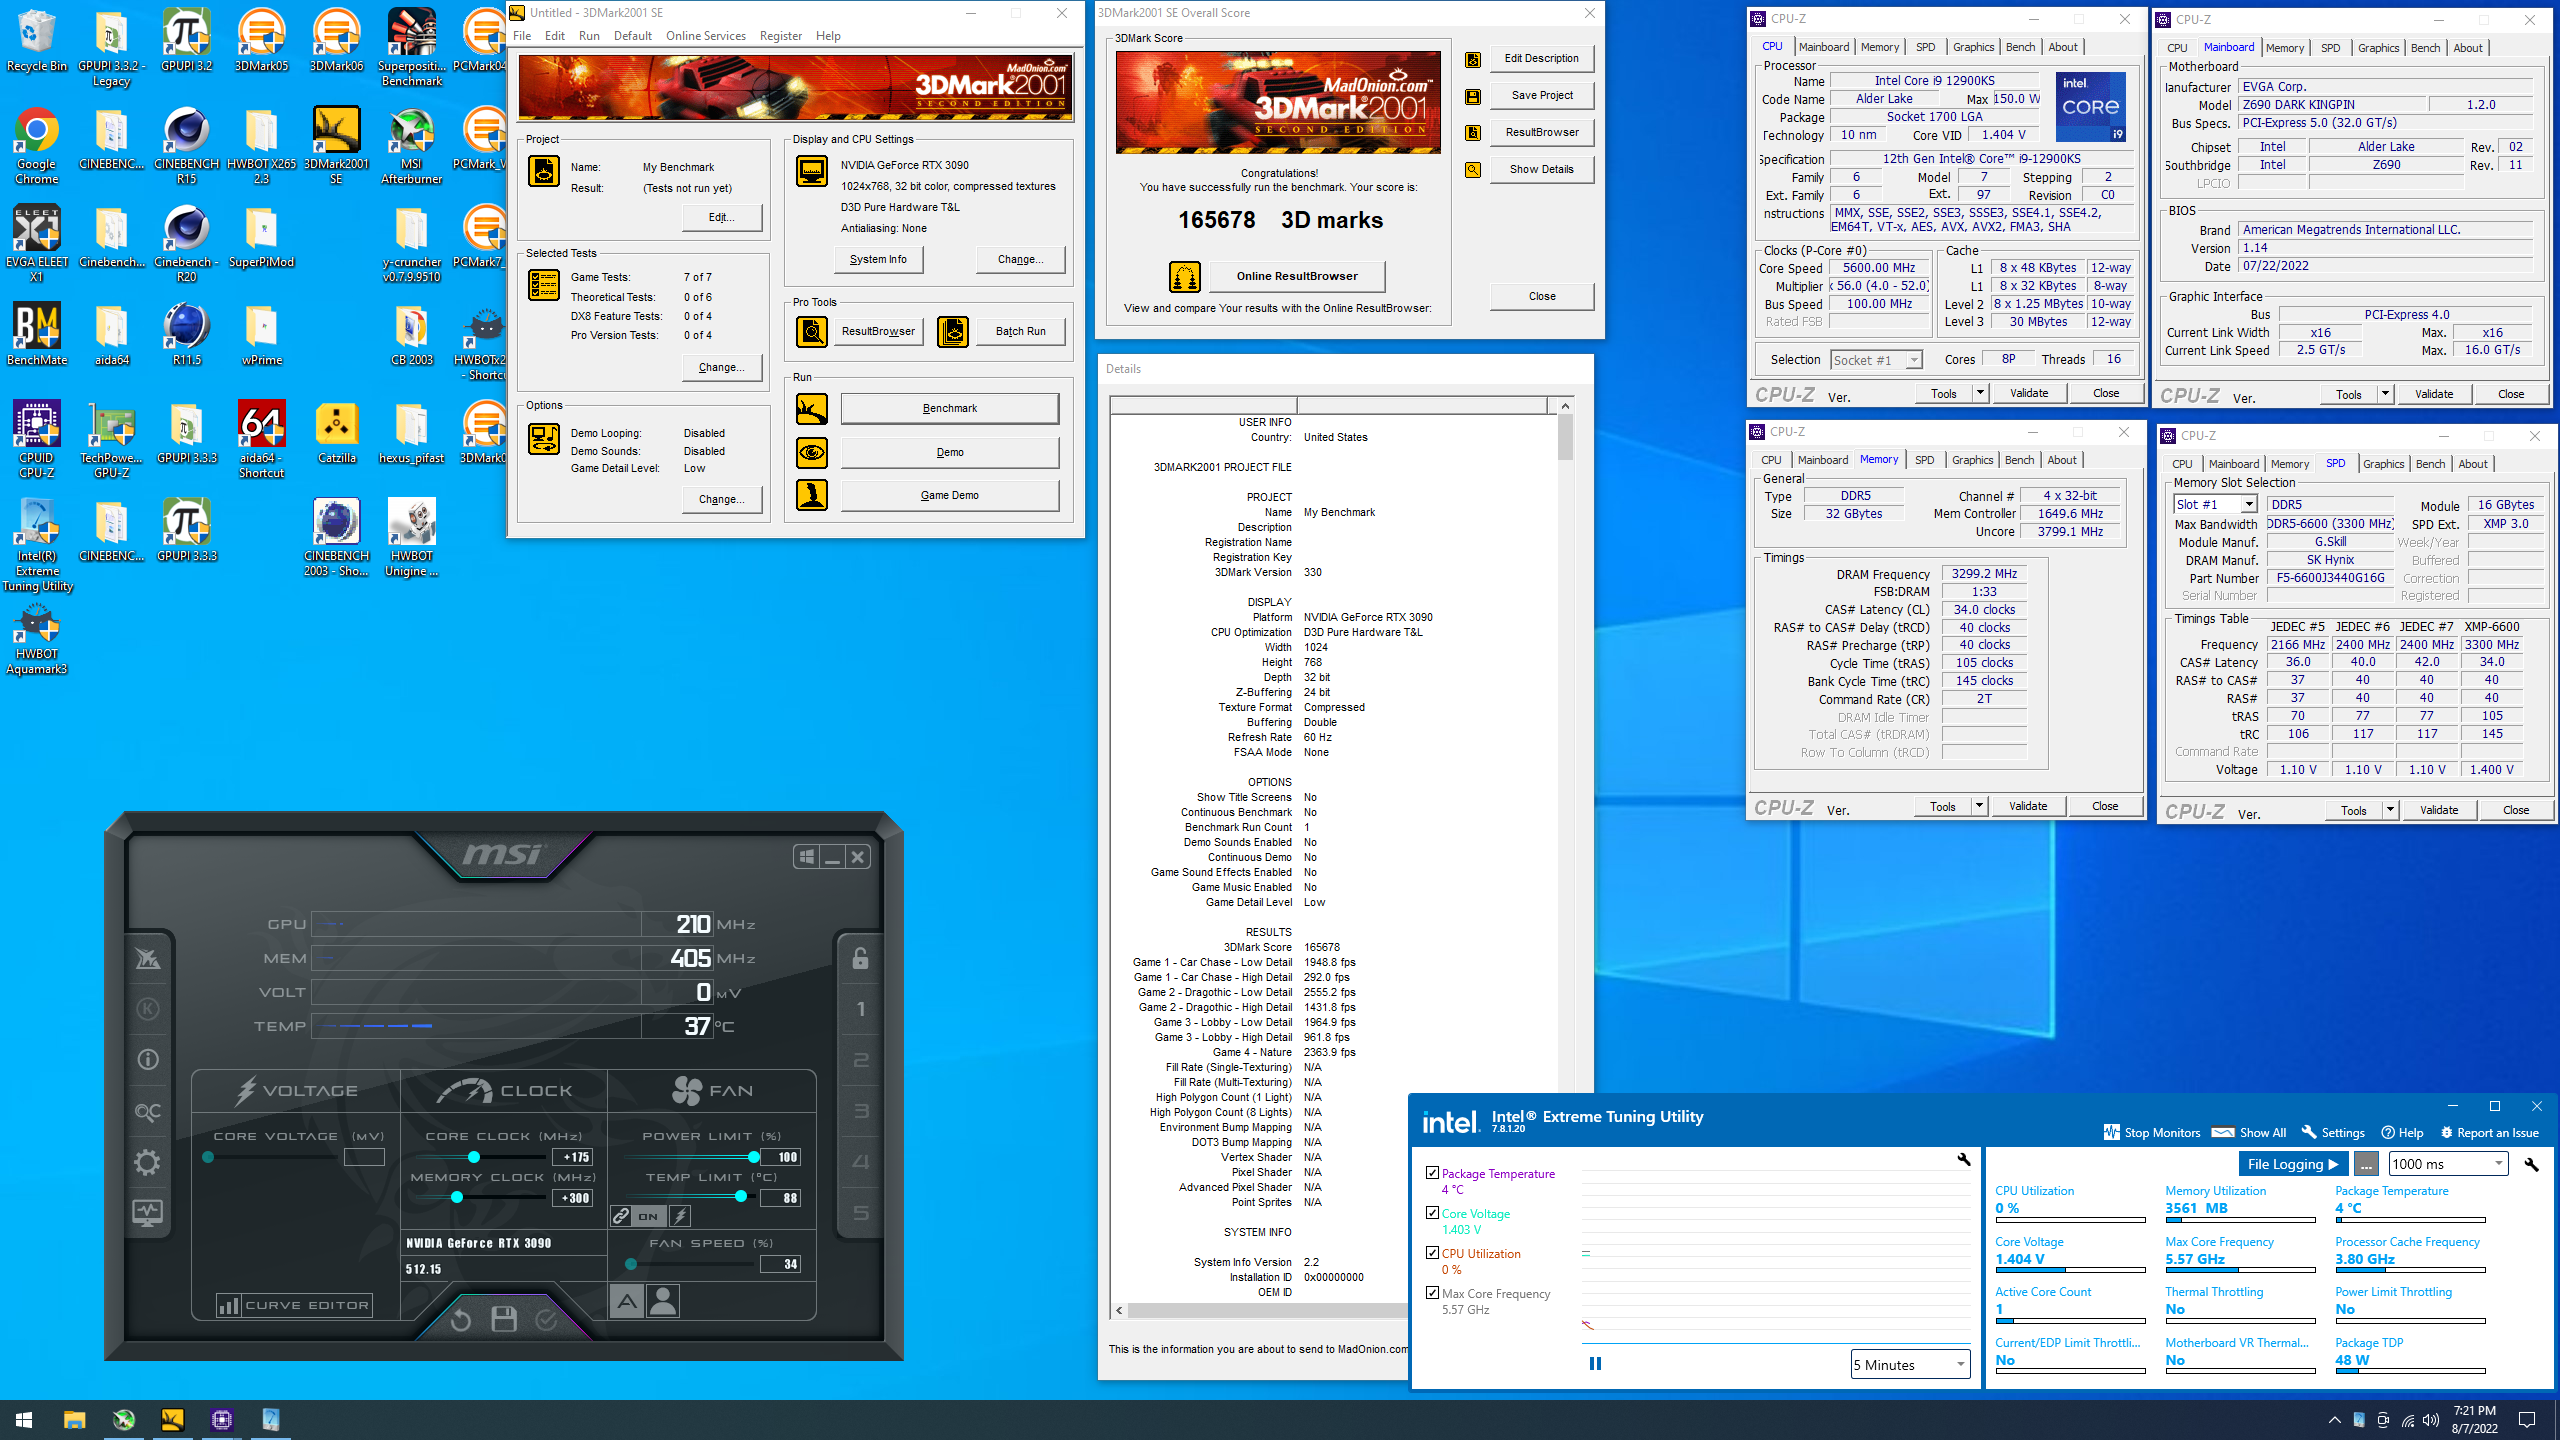Viewport: 2560px width, 1440px height.
Task: Save current Afterburner settings
Action: 504,1320
